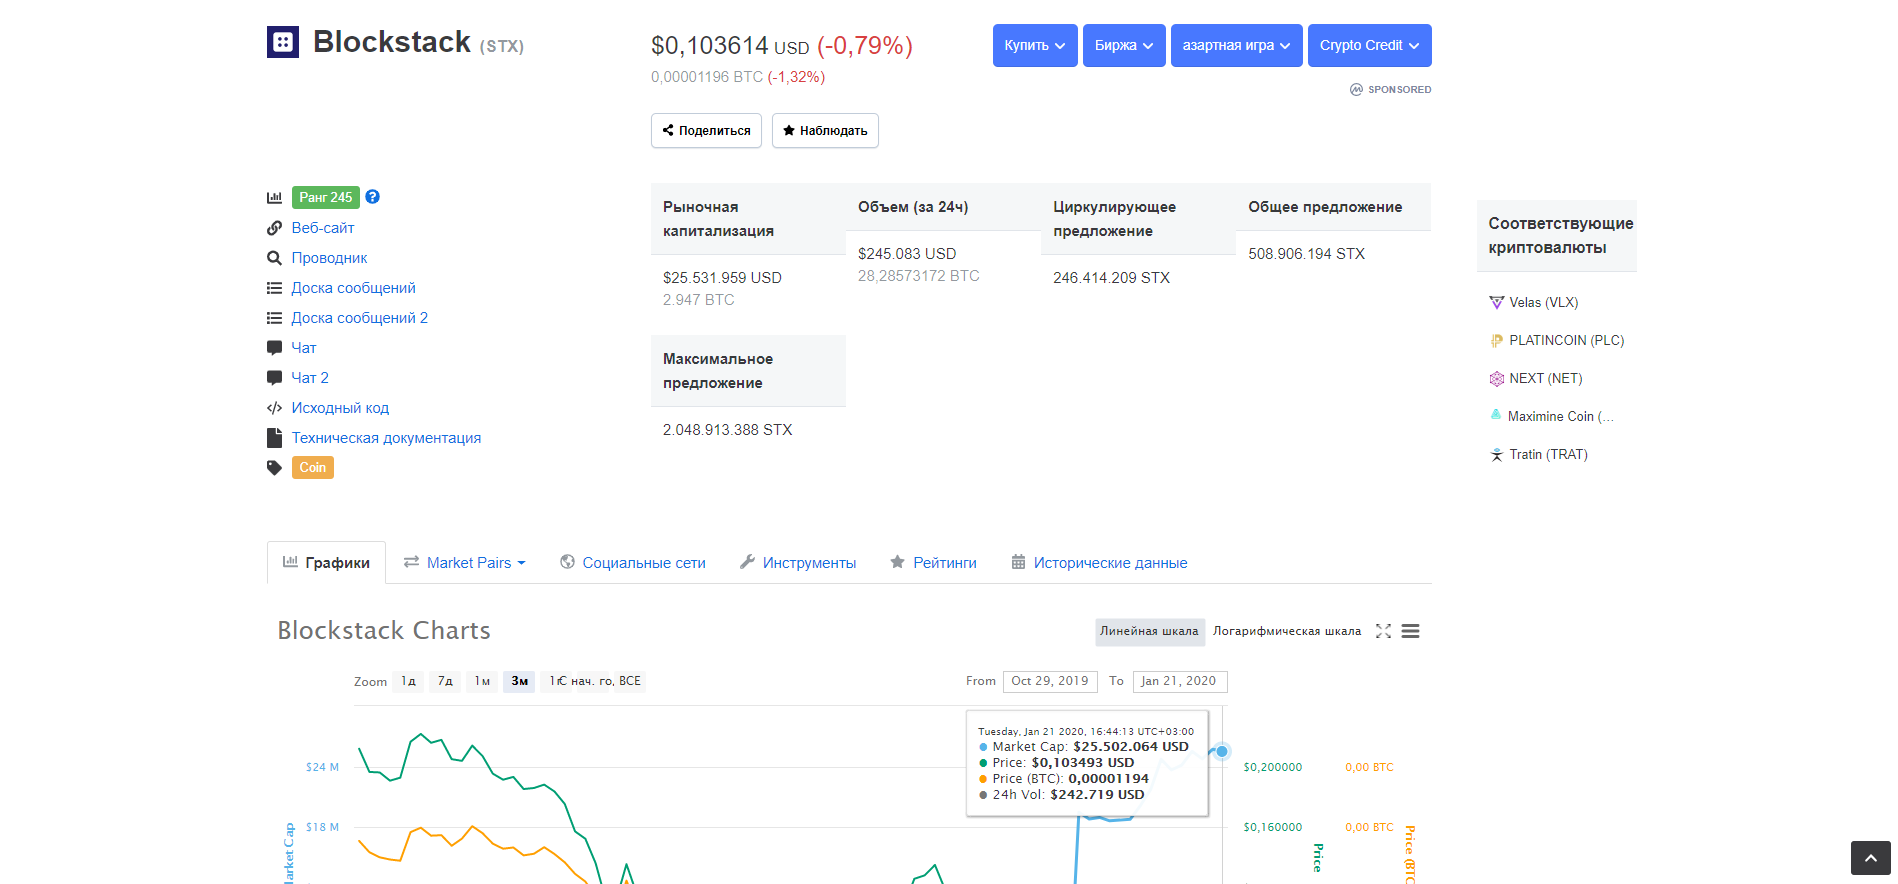Click the sponsored icon near SPONSORED label
Screen dimensions: 1898x884
click(1356, 89)
